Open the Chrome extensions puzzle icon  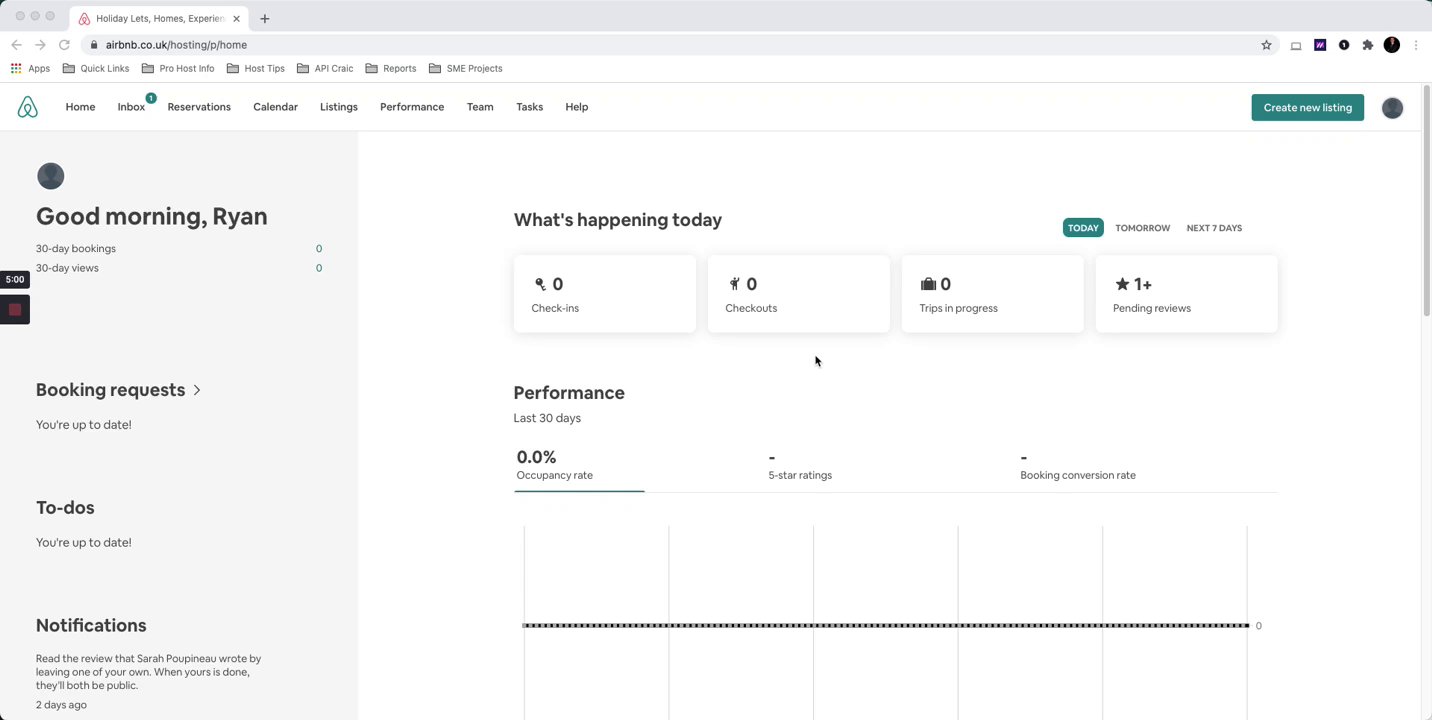(1367, 45)
